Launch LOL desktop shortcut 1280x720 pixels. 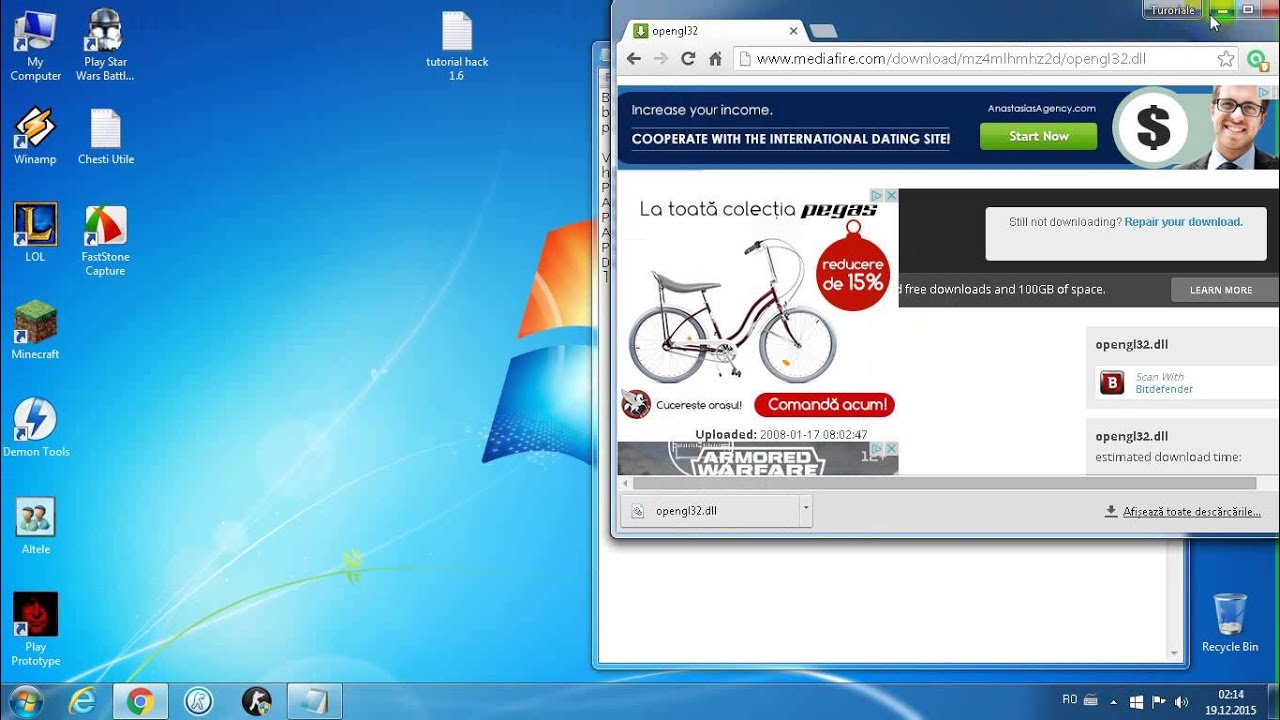pyautogui.click(x=35, y=233)
